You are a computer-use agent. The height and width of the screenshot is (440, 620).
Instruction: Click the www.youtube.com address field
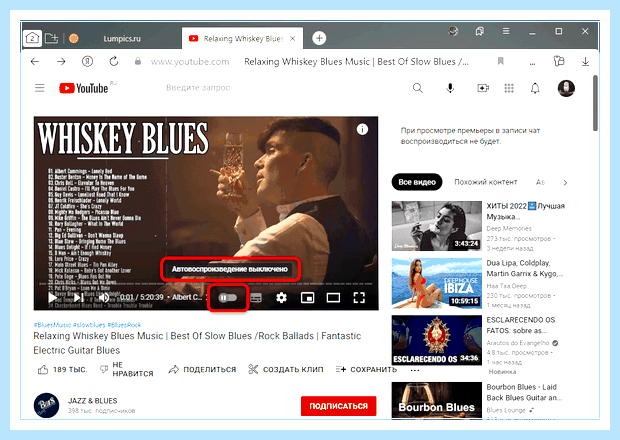point(190,62)
